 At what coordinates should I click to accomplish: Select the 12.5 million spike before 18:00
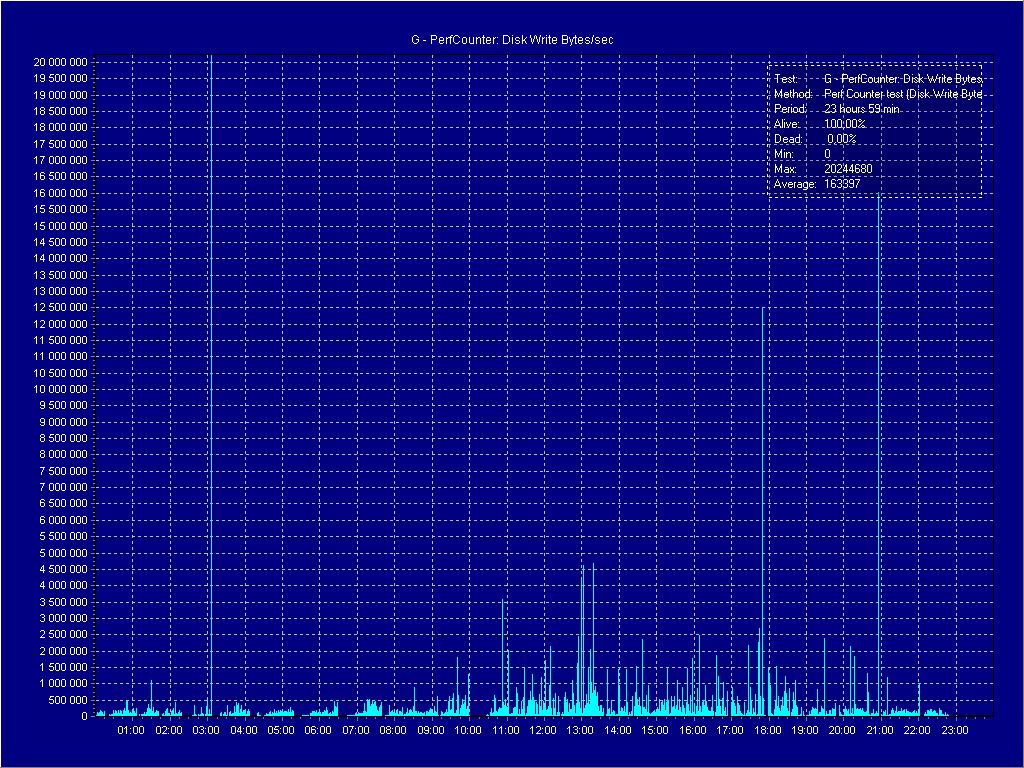[763, 500]
